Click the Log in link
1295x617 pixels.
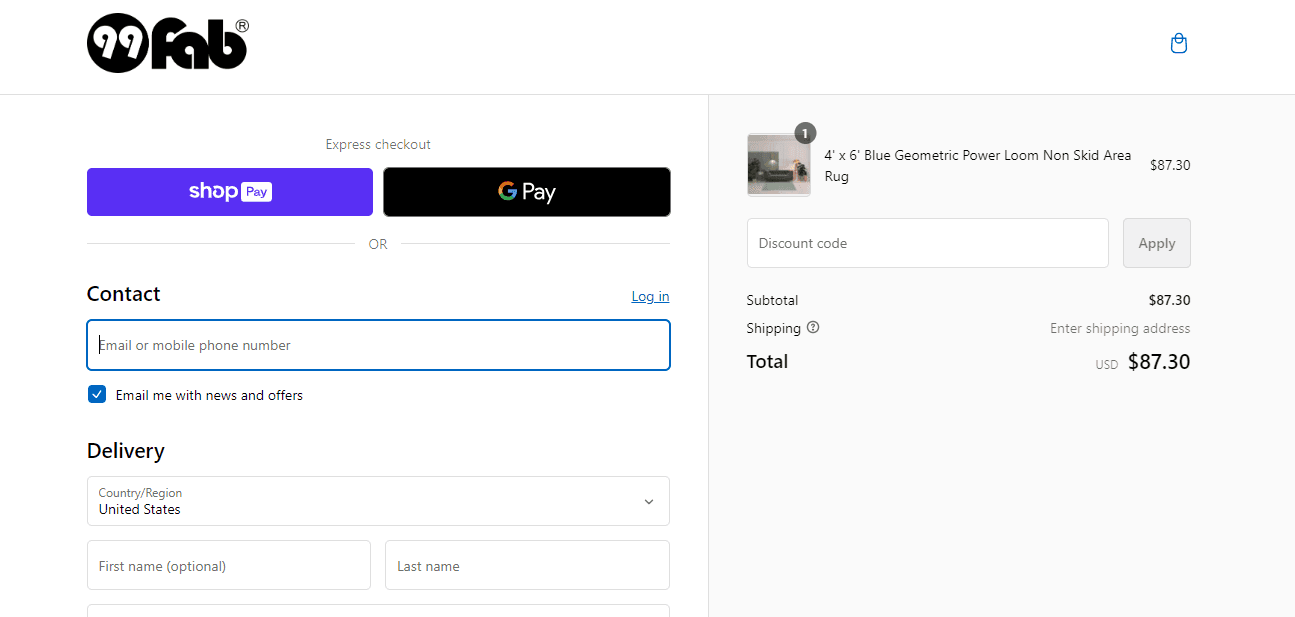click(x=650, y=296)
